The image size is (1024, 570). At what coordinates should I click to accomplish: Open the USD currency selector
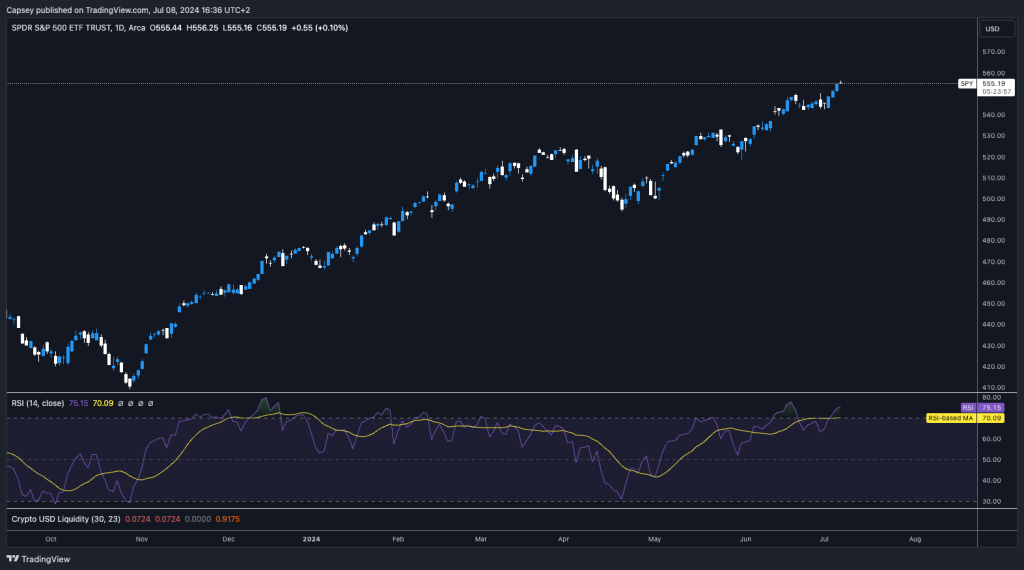point(992,29)
